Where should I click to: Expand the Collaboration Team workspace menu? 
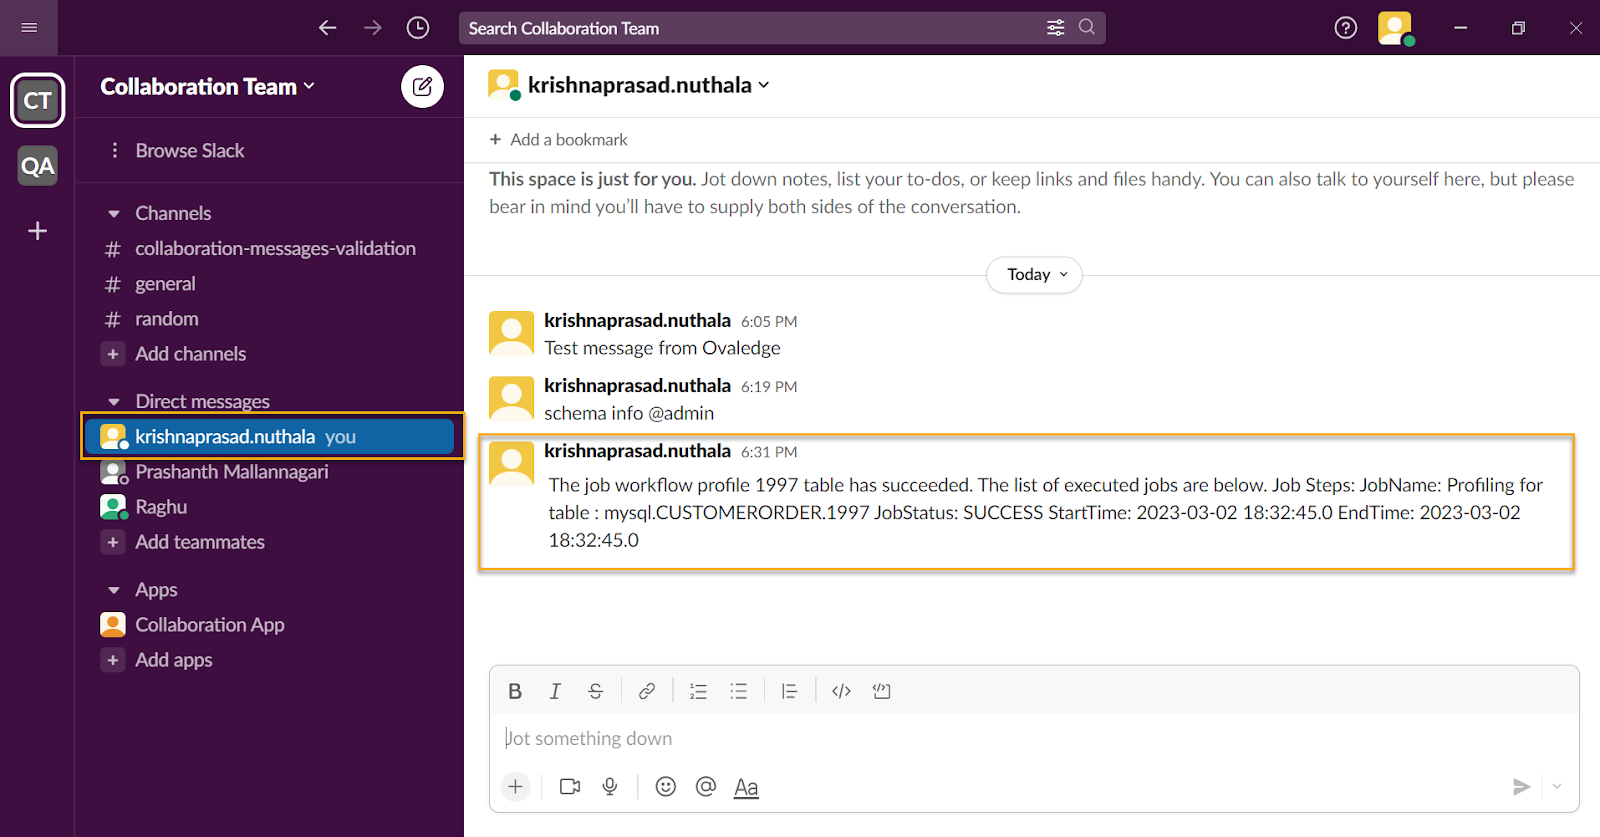point(208,87)
